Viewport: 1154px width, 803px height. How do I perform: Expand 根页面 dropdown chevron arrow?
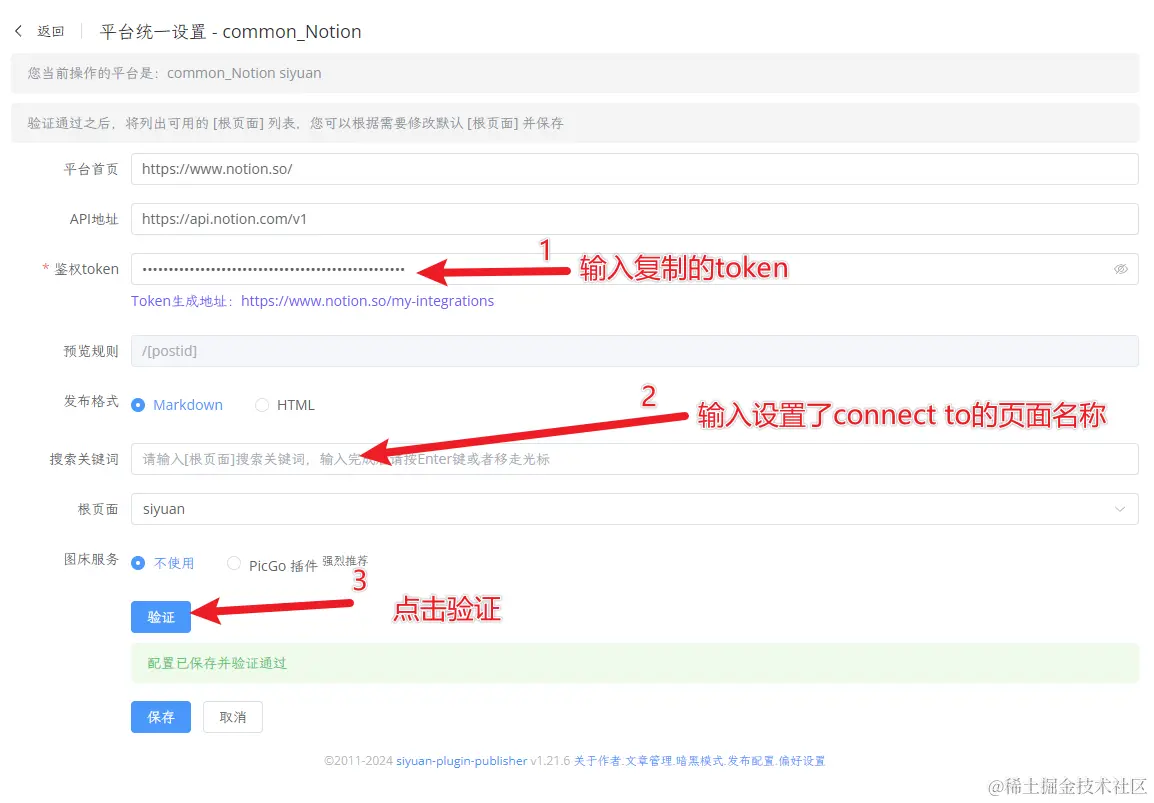[x=1119, y=509]
